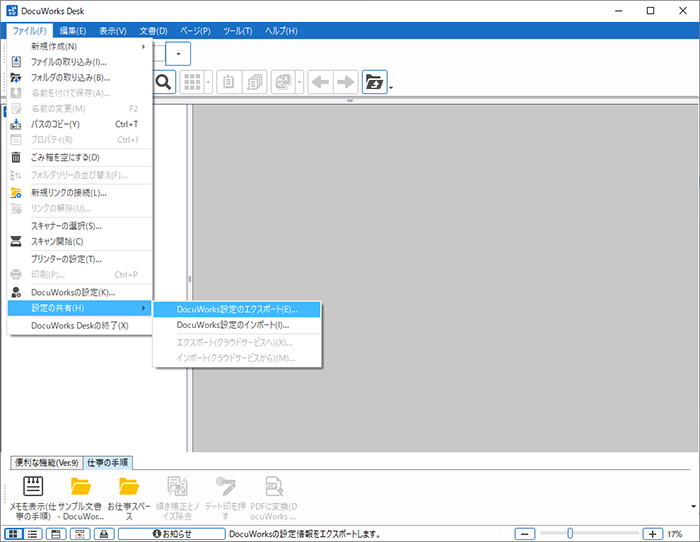Click the forward arrow toolbar button
This screenshot has width=700, height=542.
coord(346,82)
